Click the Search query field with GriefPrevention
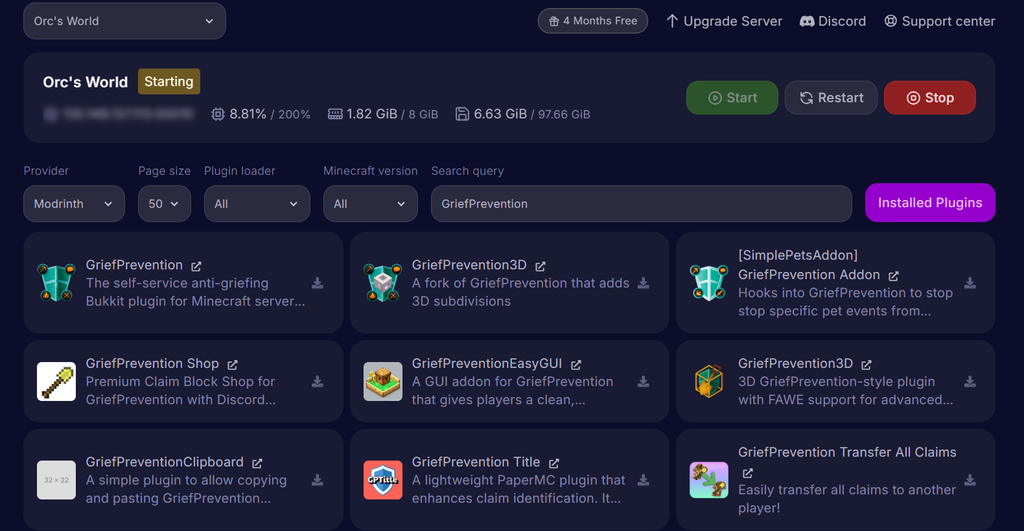Viewport: 1024px width, 531px height. (x=641, y=204)
